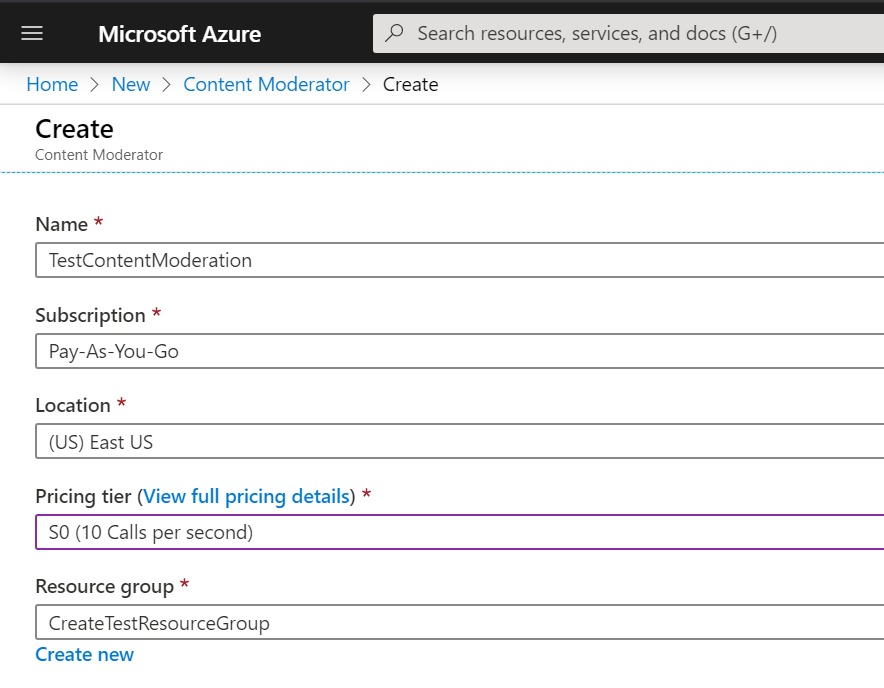The image size is (884, 688).
Task: Open the hamburger portal menu
Action: click(32, 34)
